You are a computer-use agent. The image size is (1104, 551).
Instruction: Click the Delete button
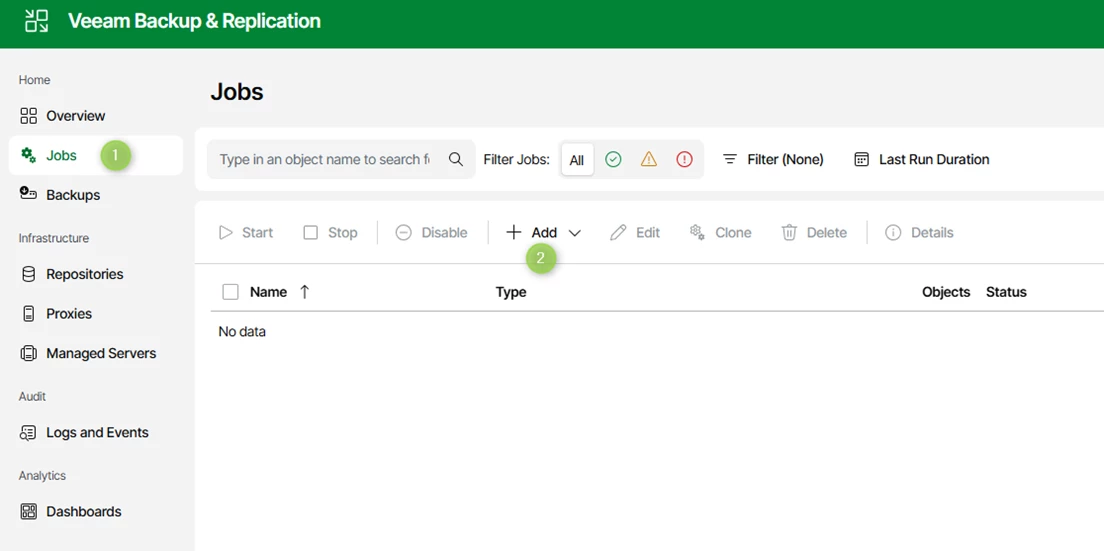pyautogui.click(x=814, y=232)
